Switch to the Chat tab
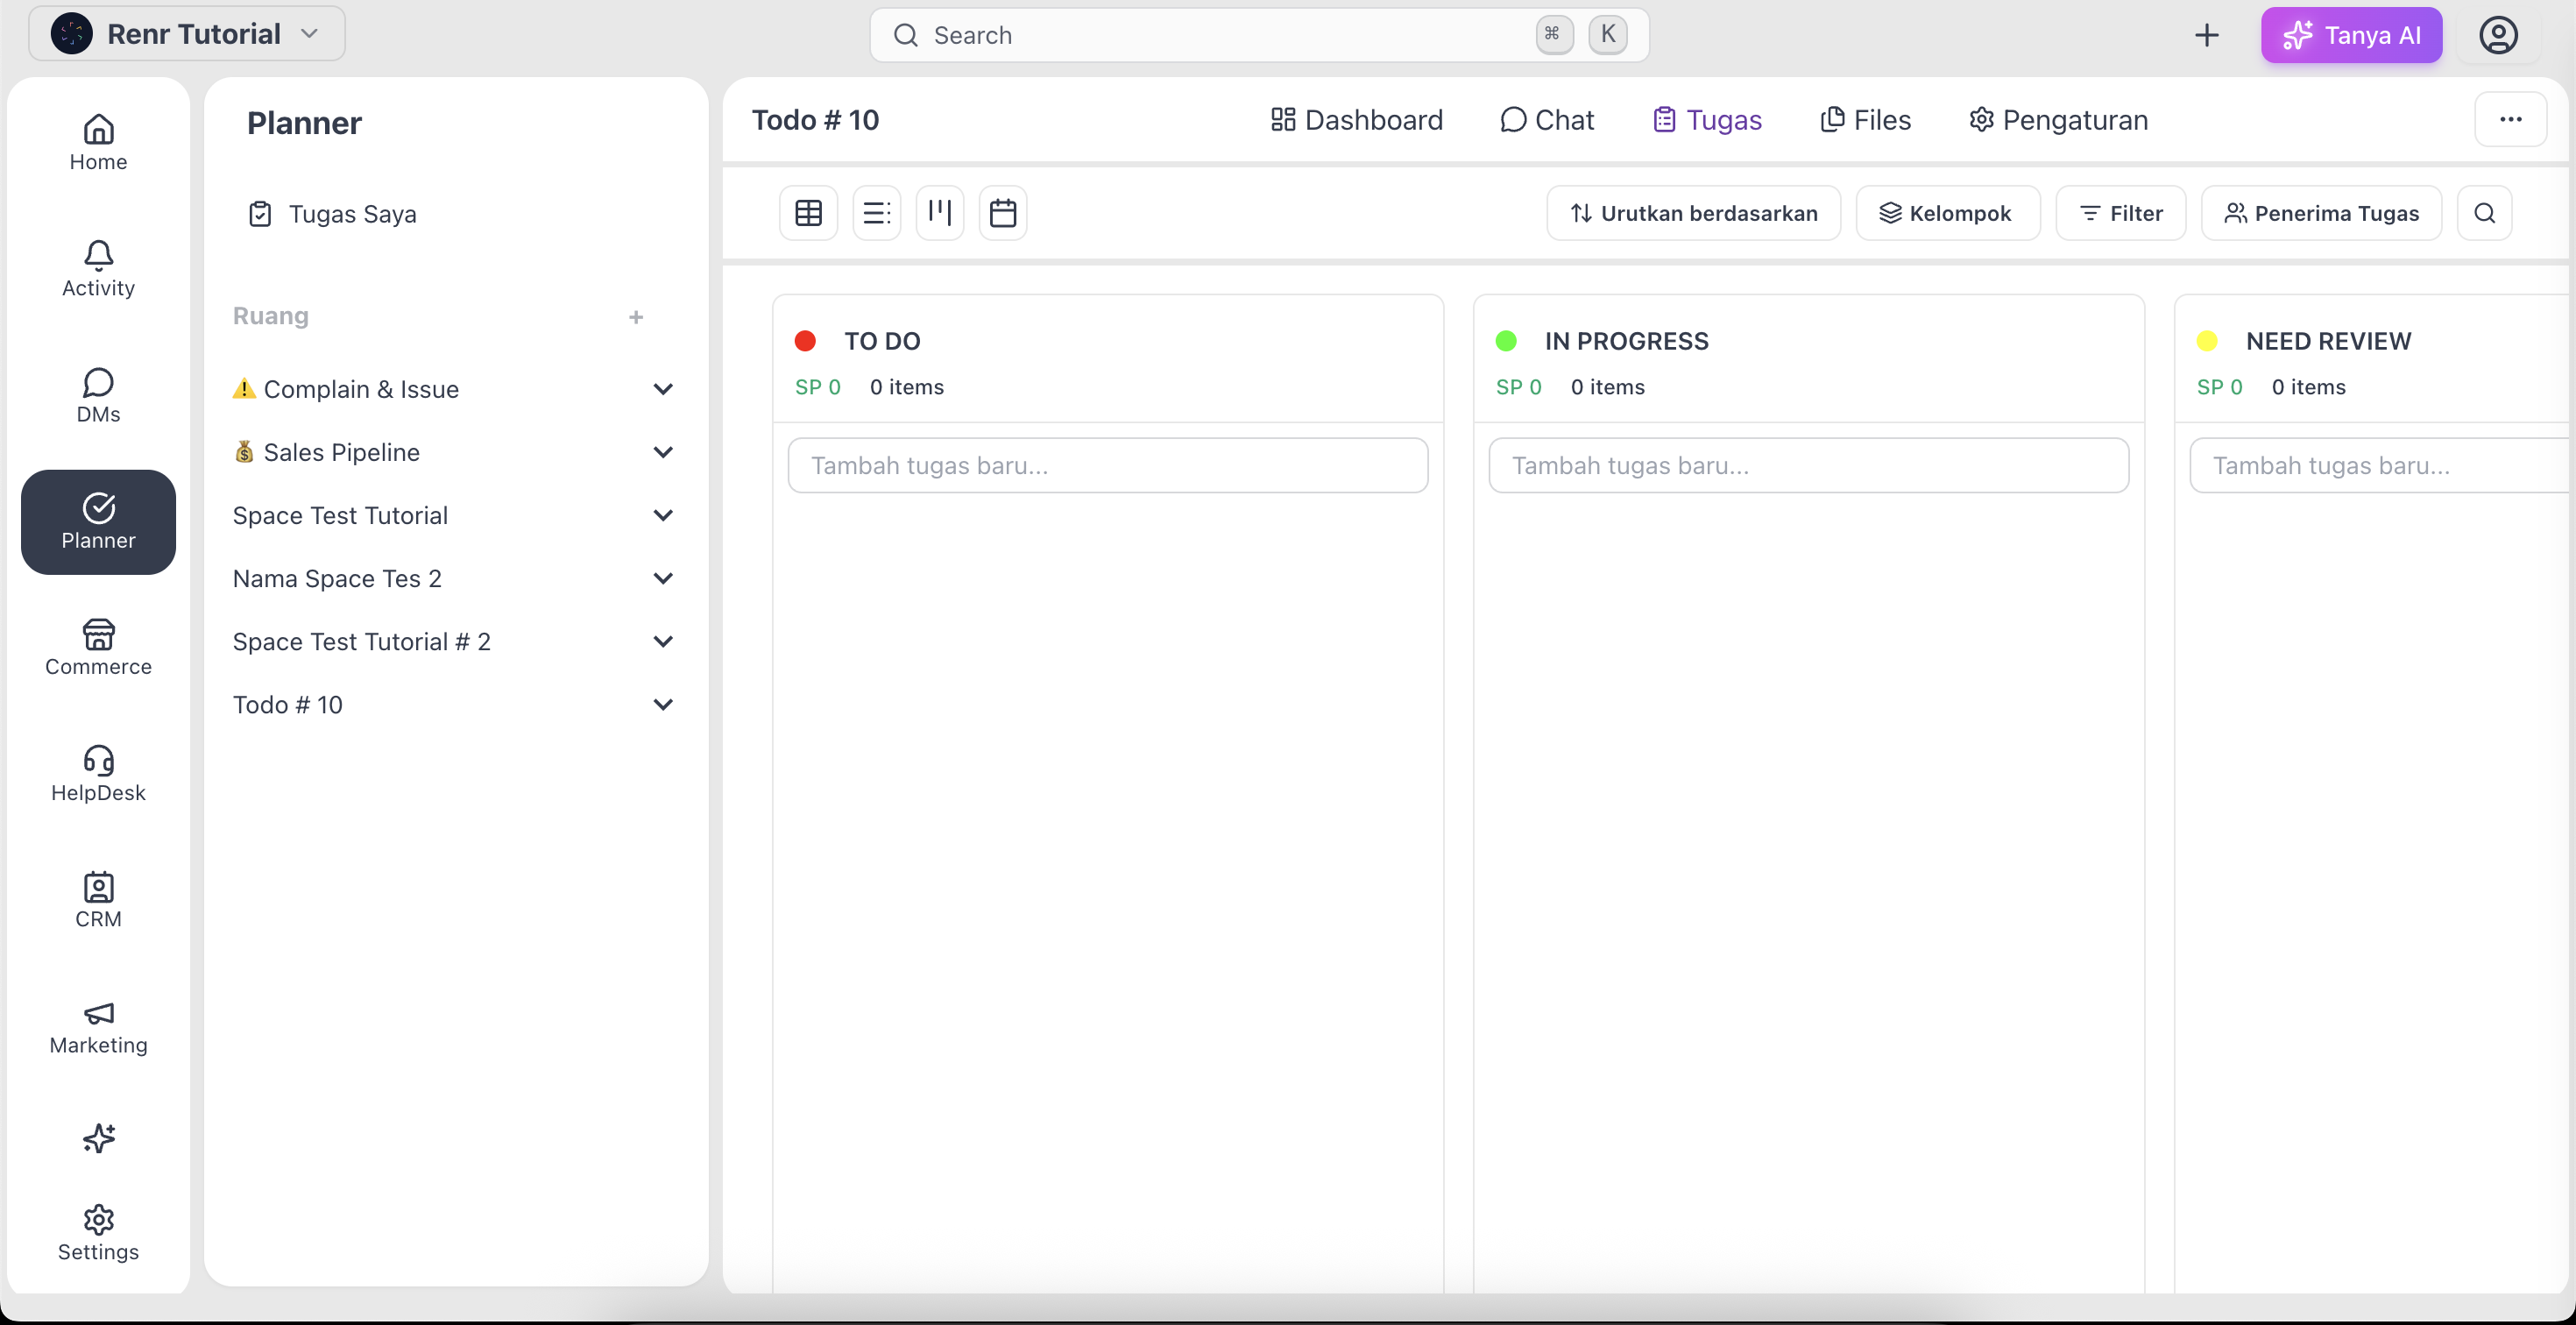The width and height of the screenshot is (2576, 1325). coord(1547,120)
